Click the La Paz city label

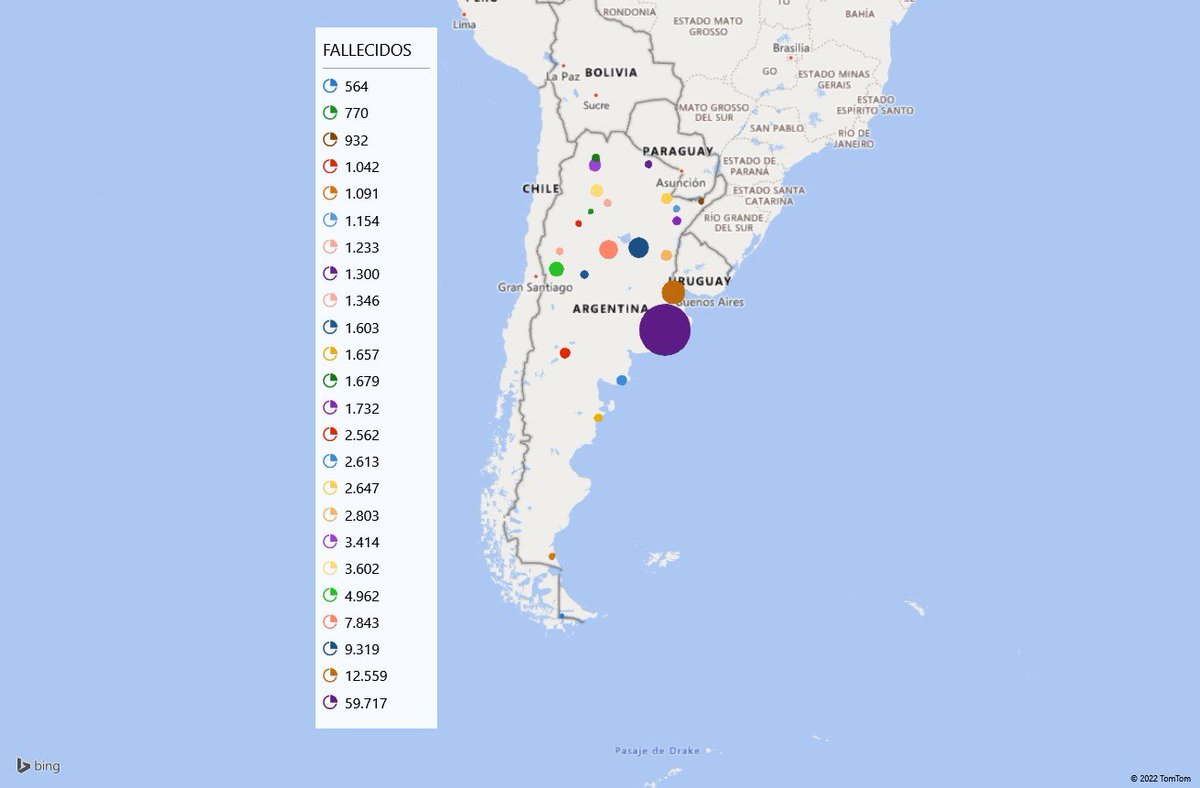(563, 76)
